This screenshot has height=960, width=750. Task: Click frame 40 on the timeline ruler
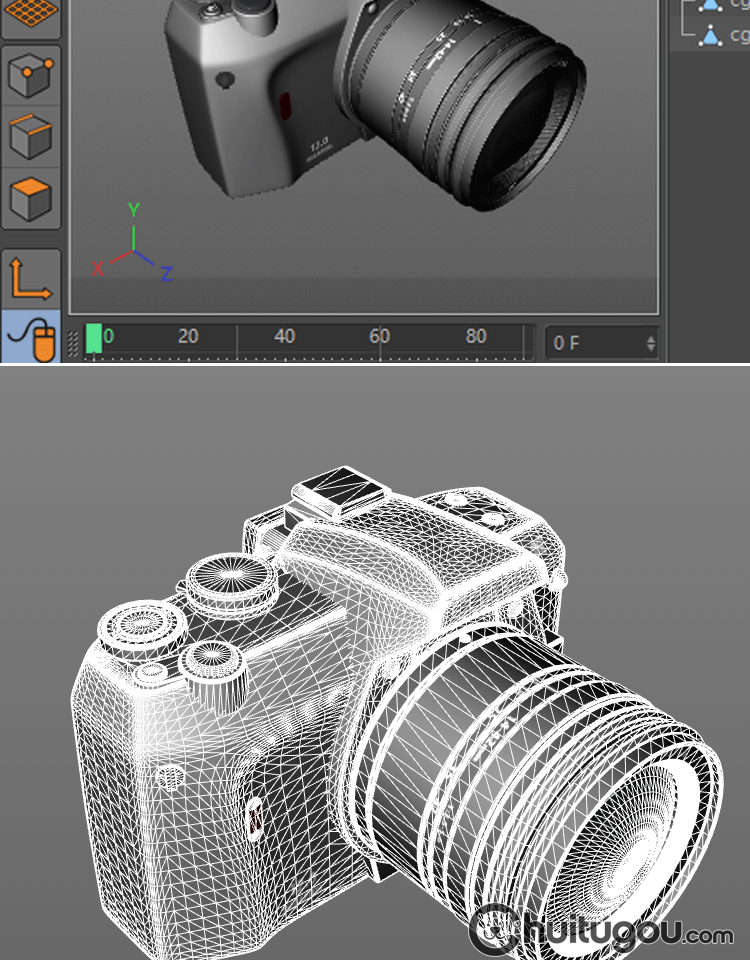coord(284,336)
